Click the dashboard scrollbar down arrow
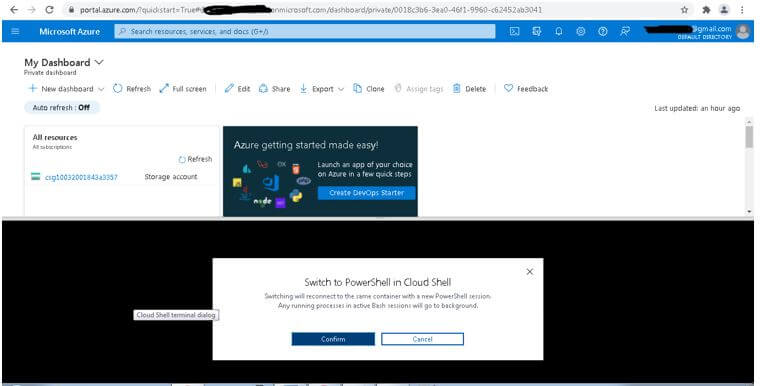The image size is (760, 386). (749, 211)
